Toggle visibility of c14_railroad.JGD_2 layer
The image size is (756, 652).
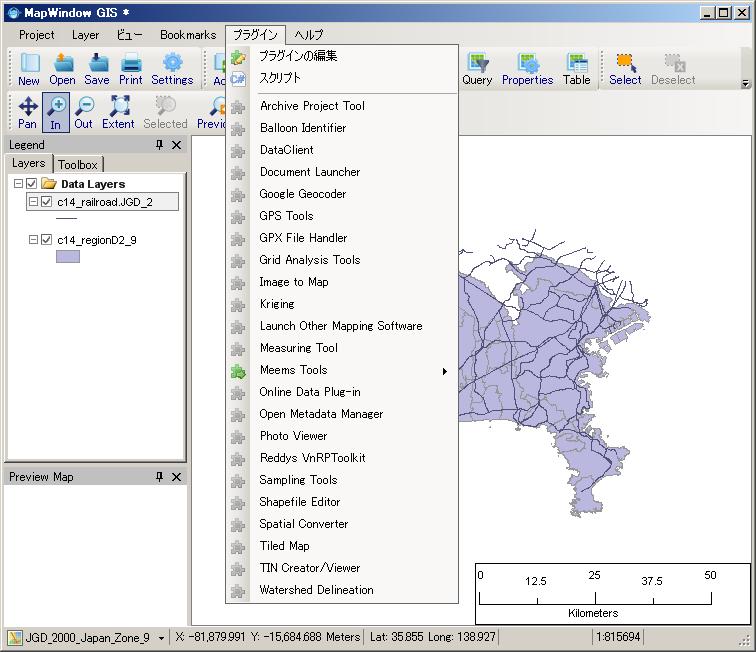(46, 202)
